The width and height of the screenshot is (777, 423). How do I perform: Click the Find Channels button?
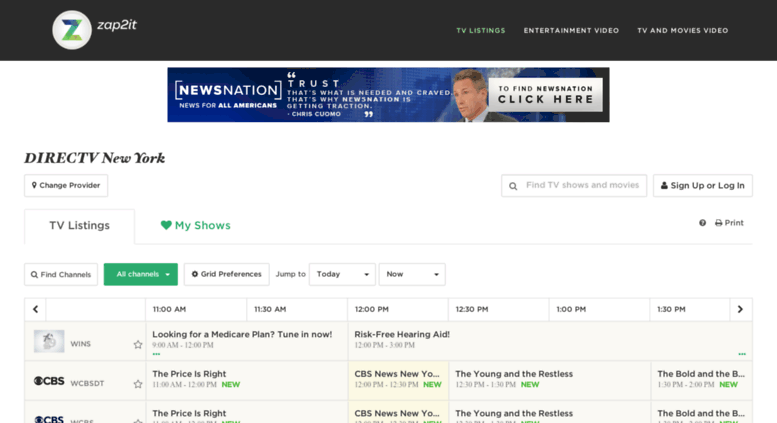(x=61, y=274)
